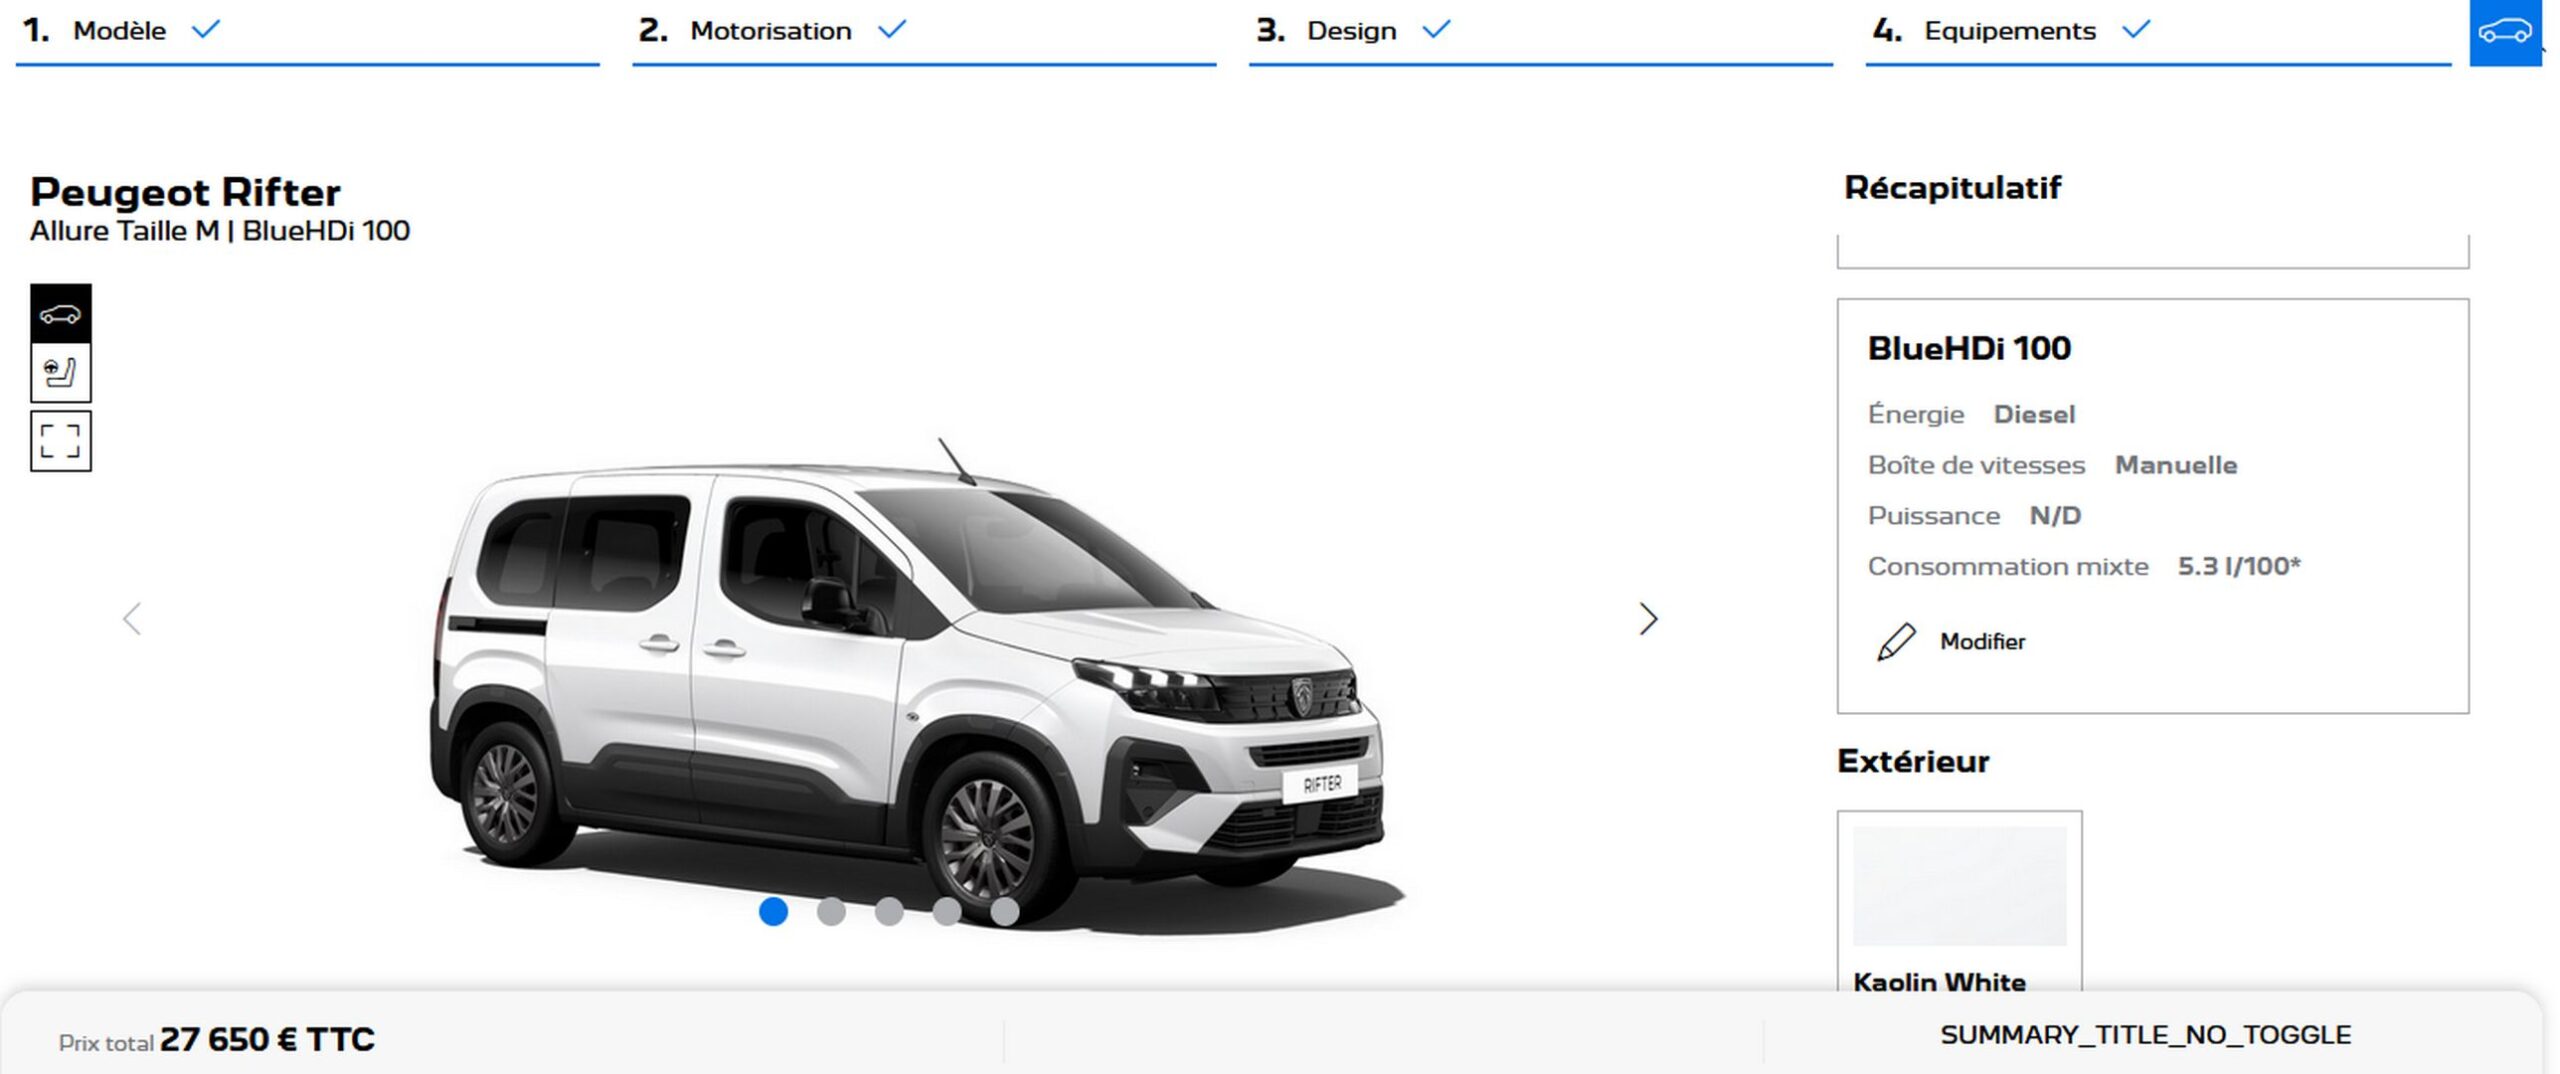Go to the Design step
2560x1074 pixels.
click(x=1351, y=31)
